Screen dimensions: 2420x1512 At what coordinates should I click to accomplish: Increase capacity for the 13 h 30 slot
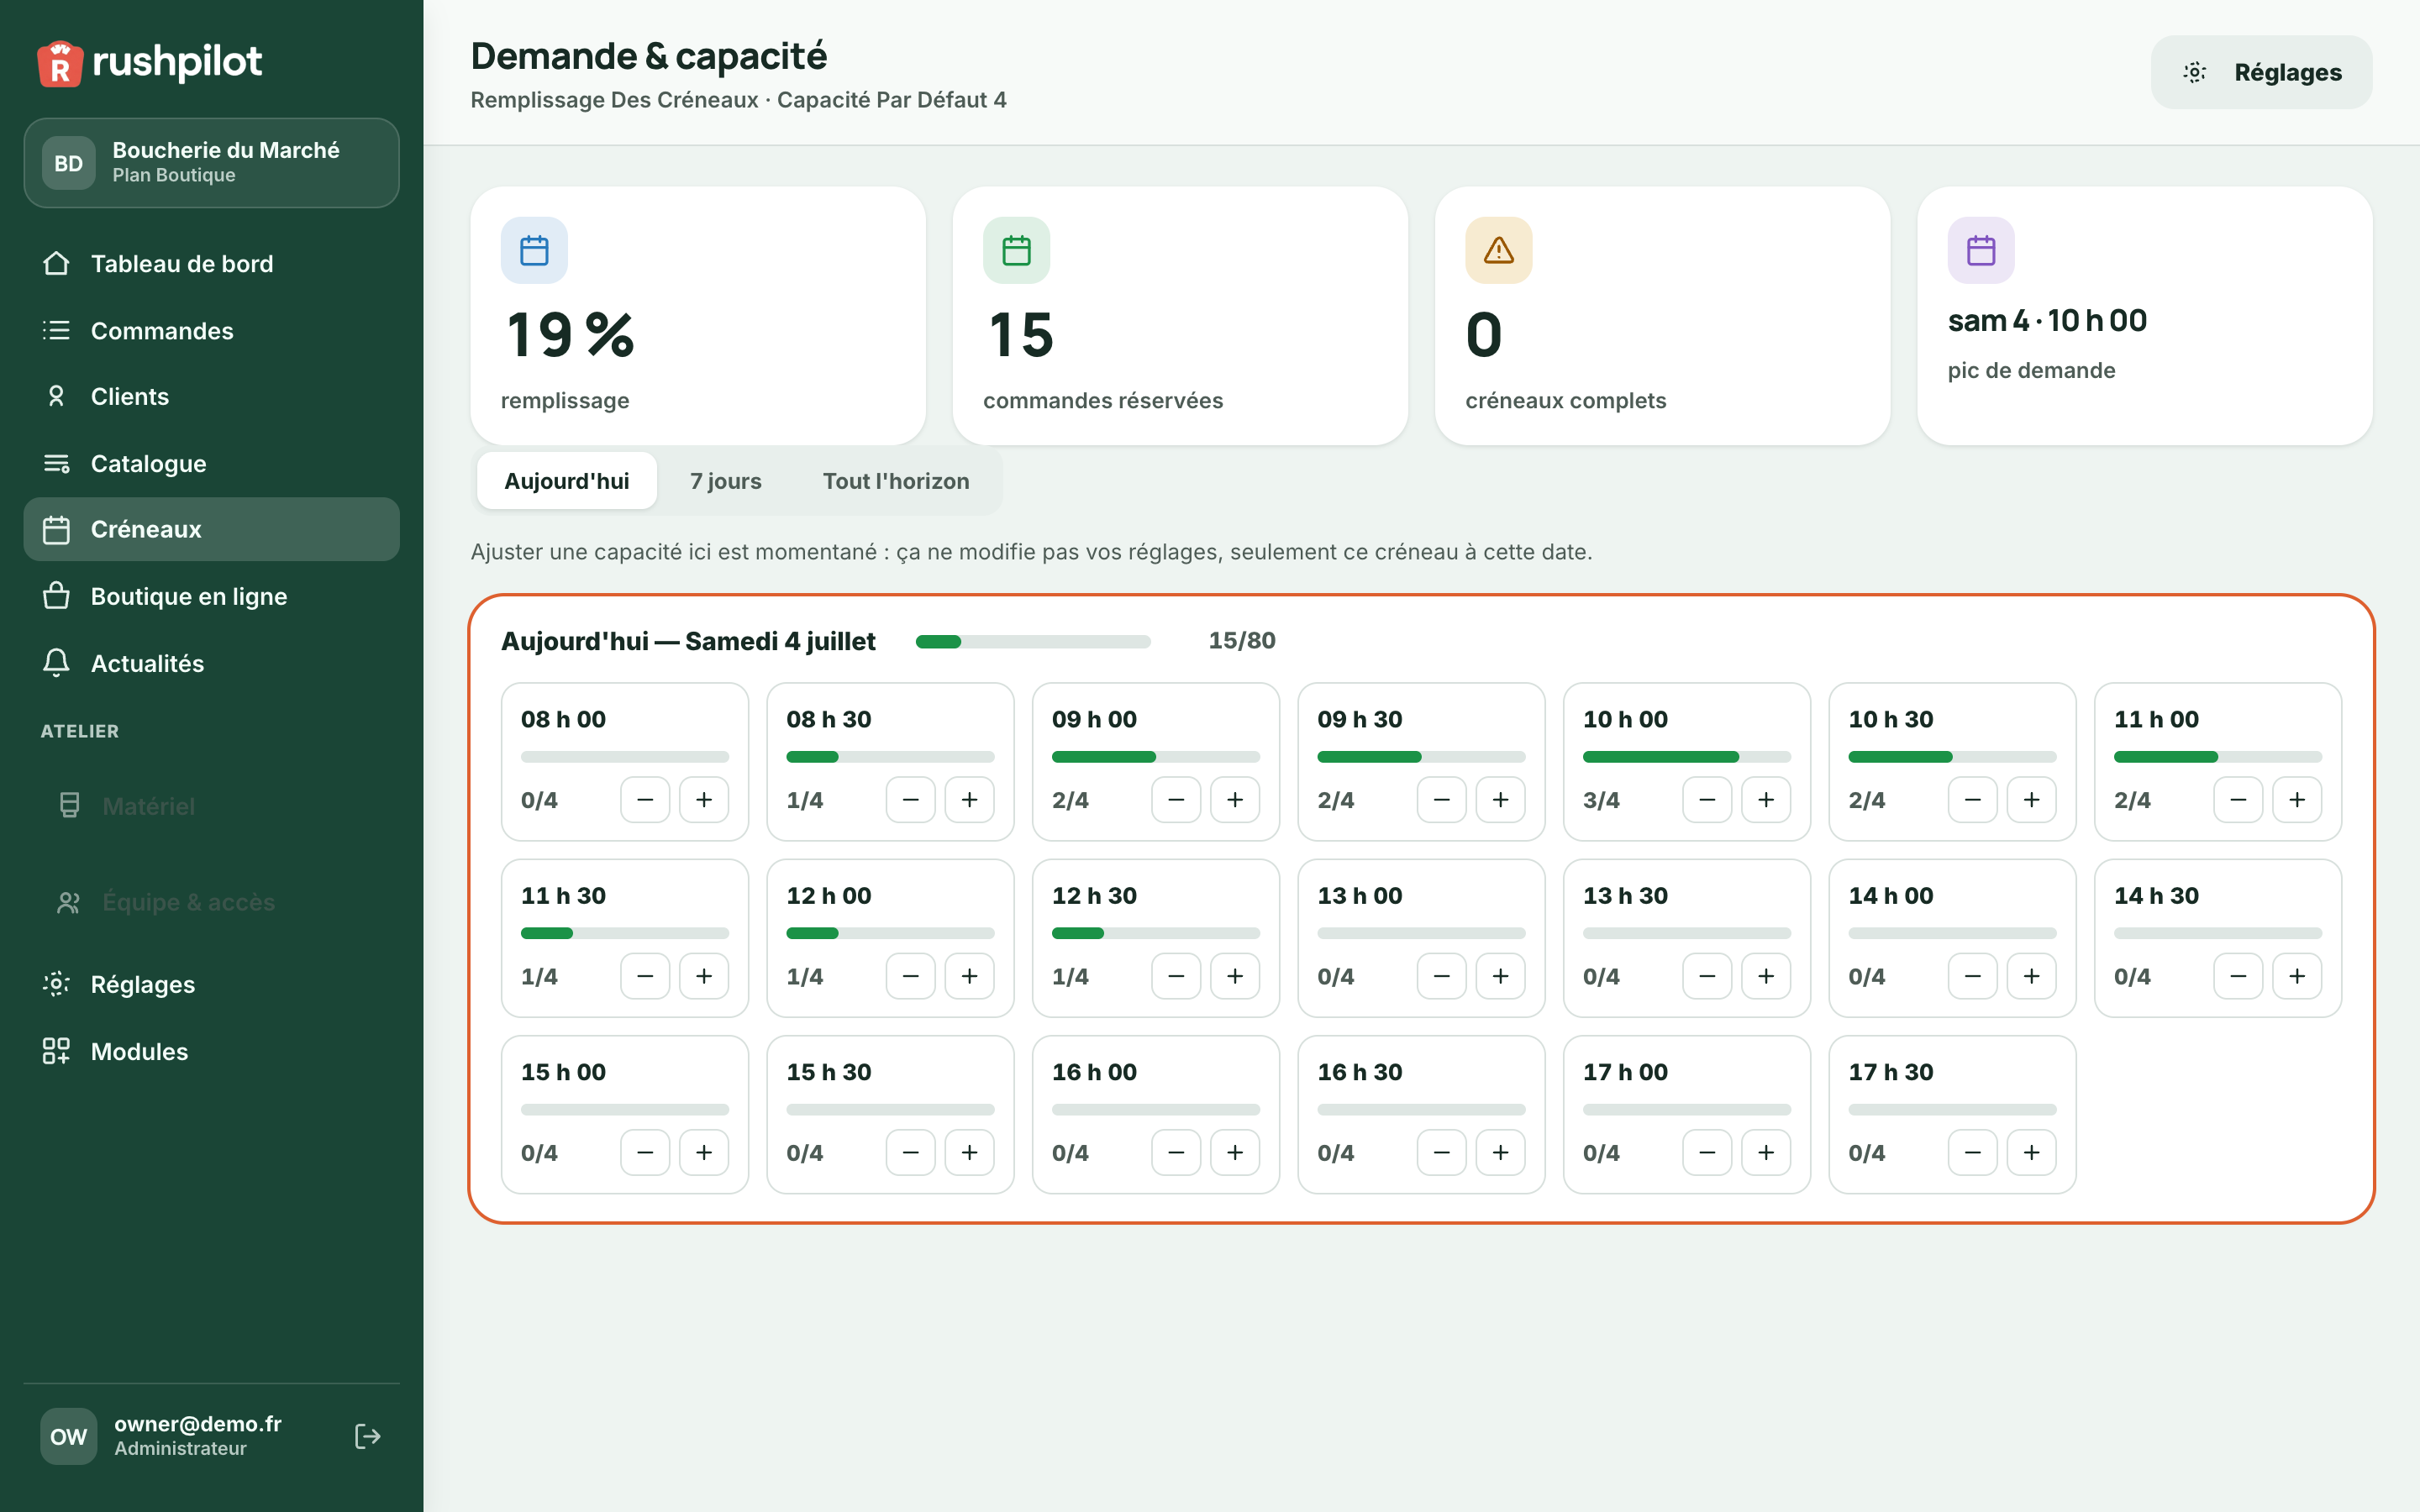tap(1766, 976)
